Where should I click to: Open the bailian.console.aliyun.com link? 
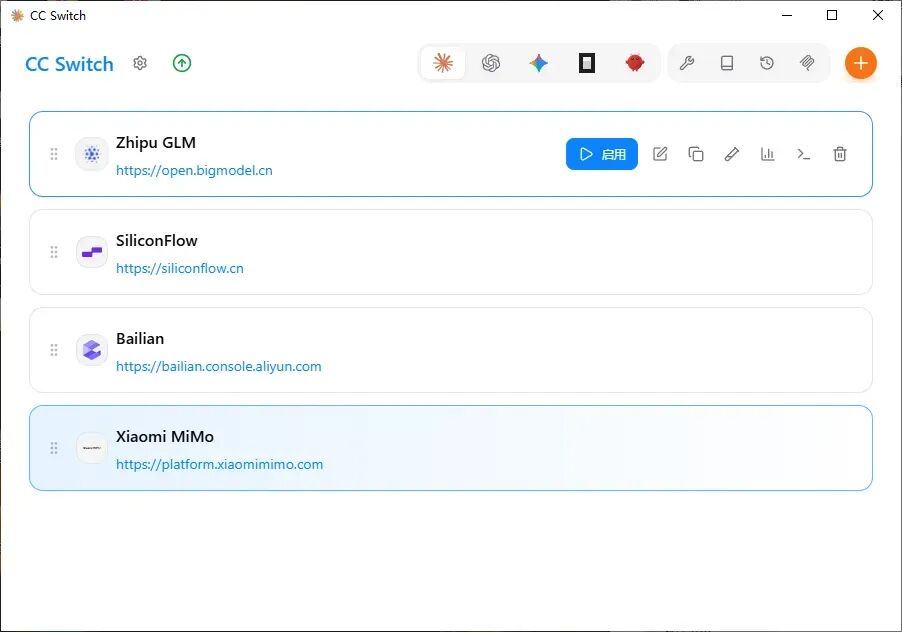219,366
